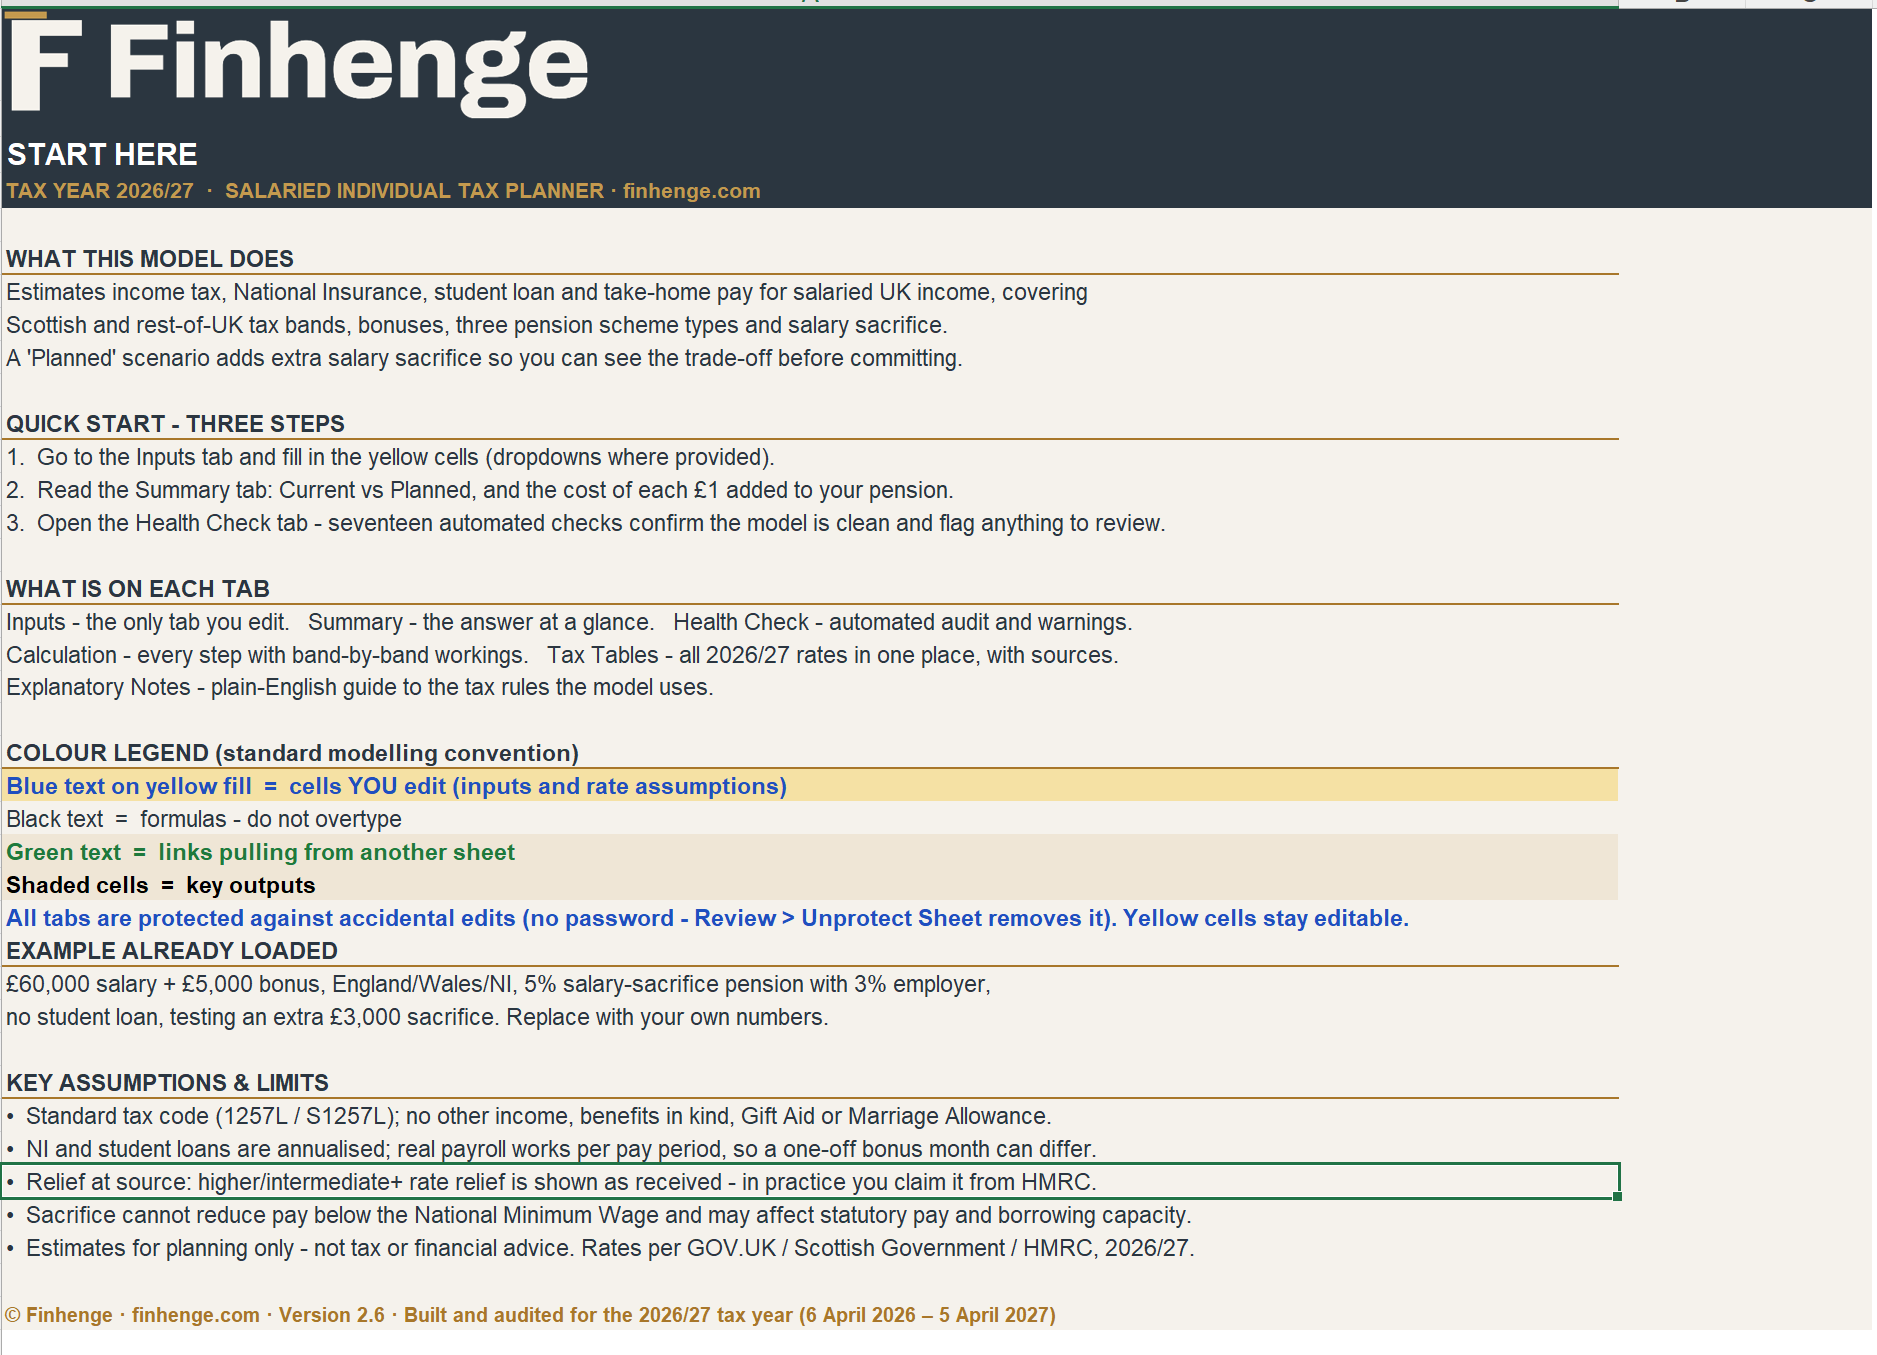Click the 'Standard tax code (1257L / S1257L)' bullet

tap(529, 1116)
